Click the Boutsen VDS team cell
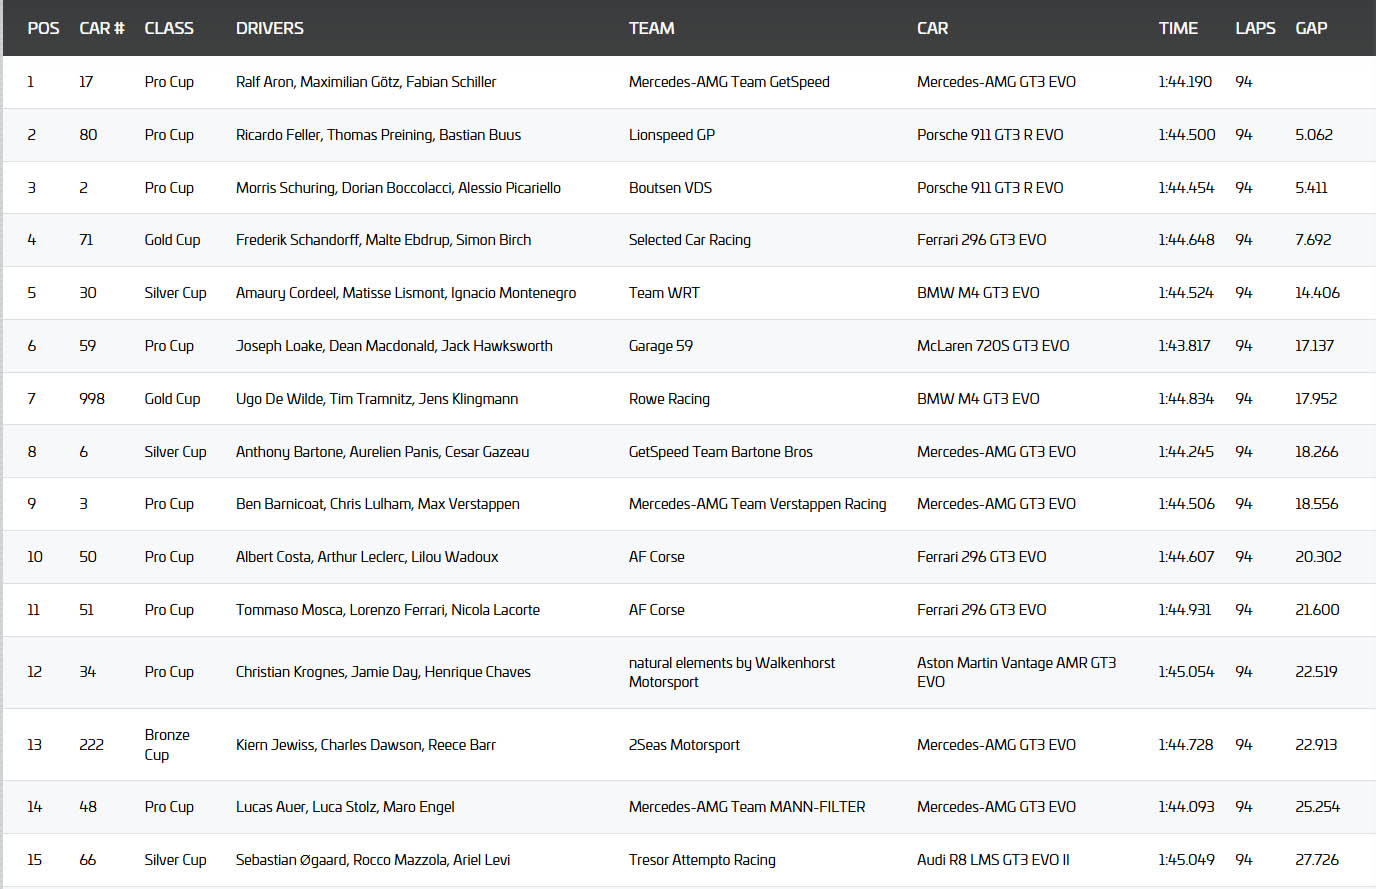1376x889 pixels. (x=670, y=188)
